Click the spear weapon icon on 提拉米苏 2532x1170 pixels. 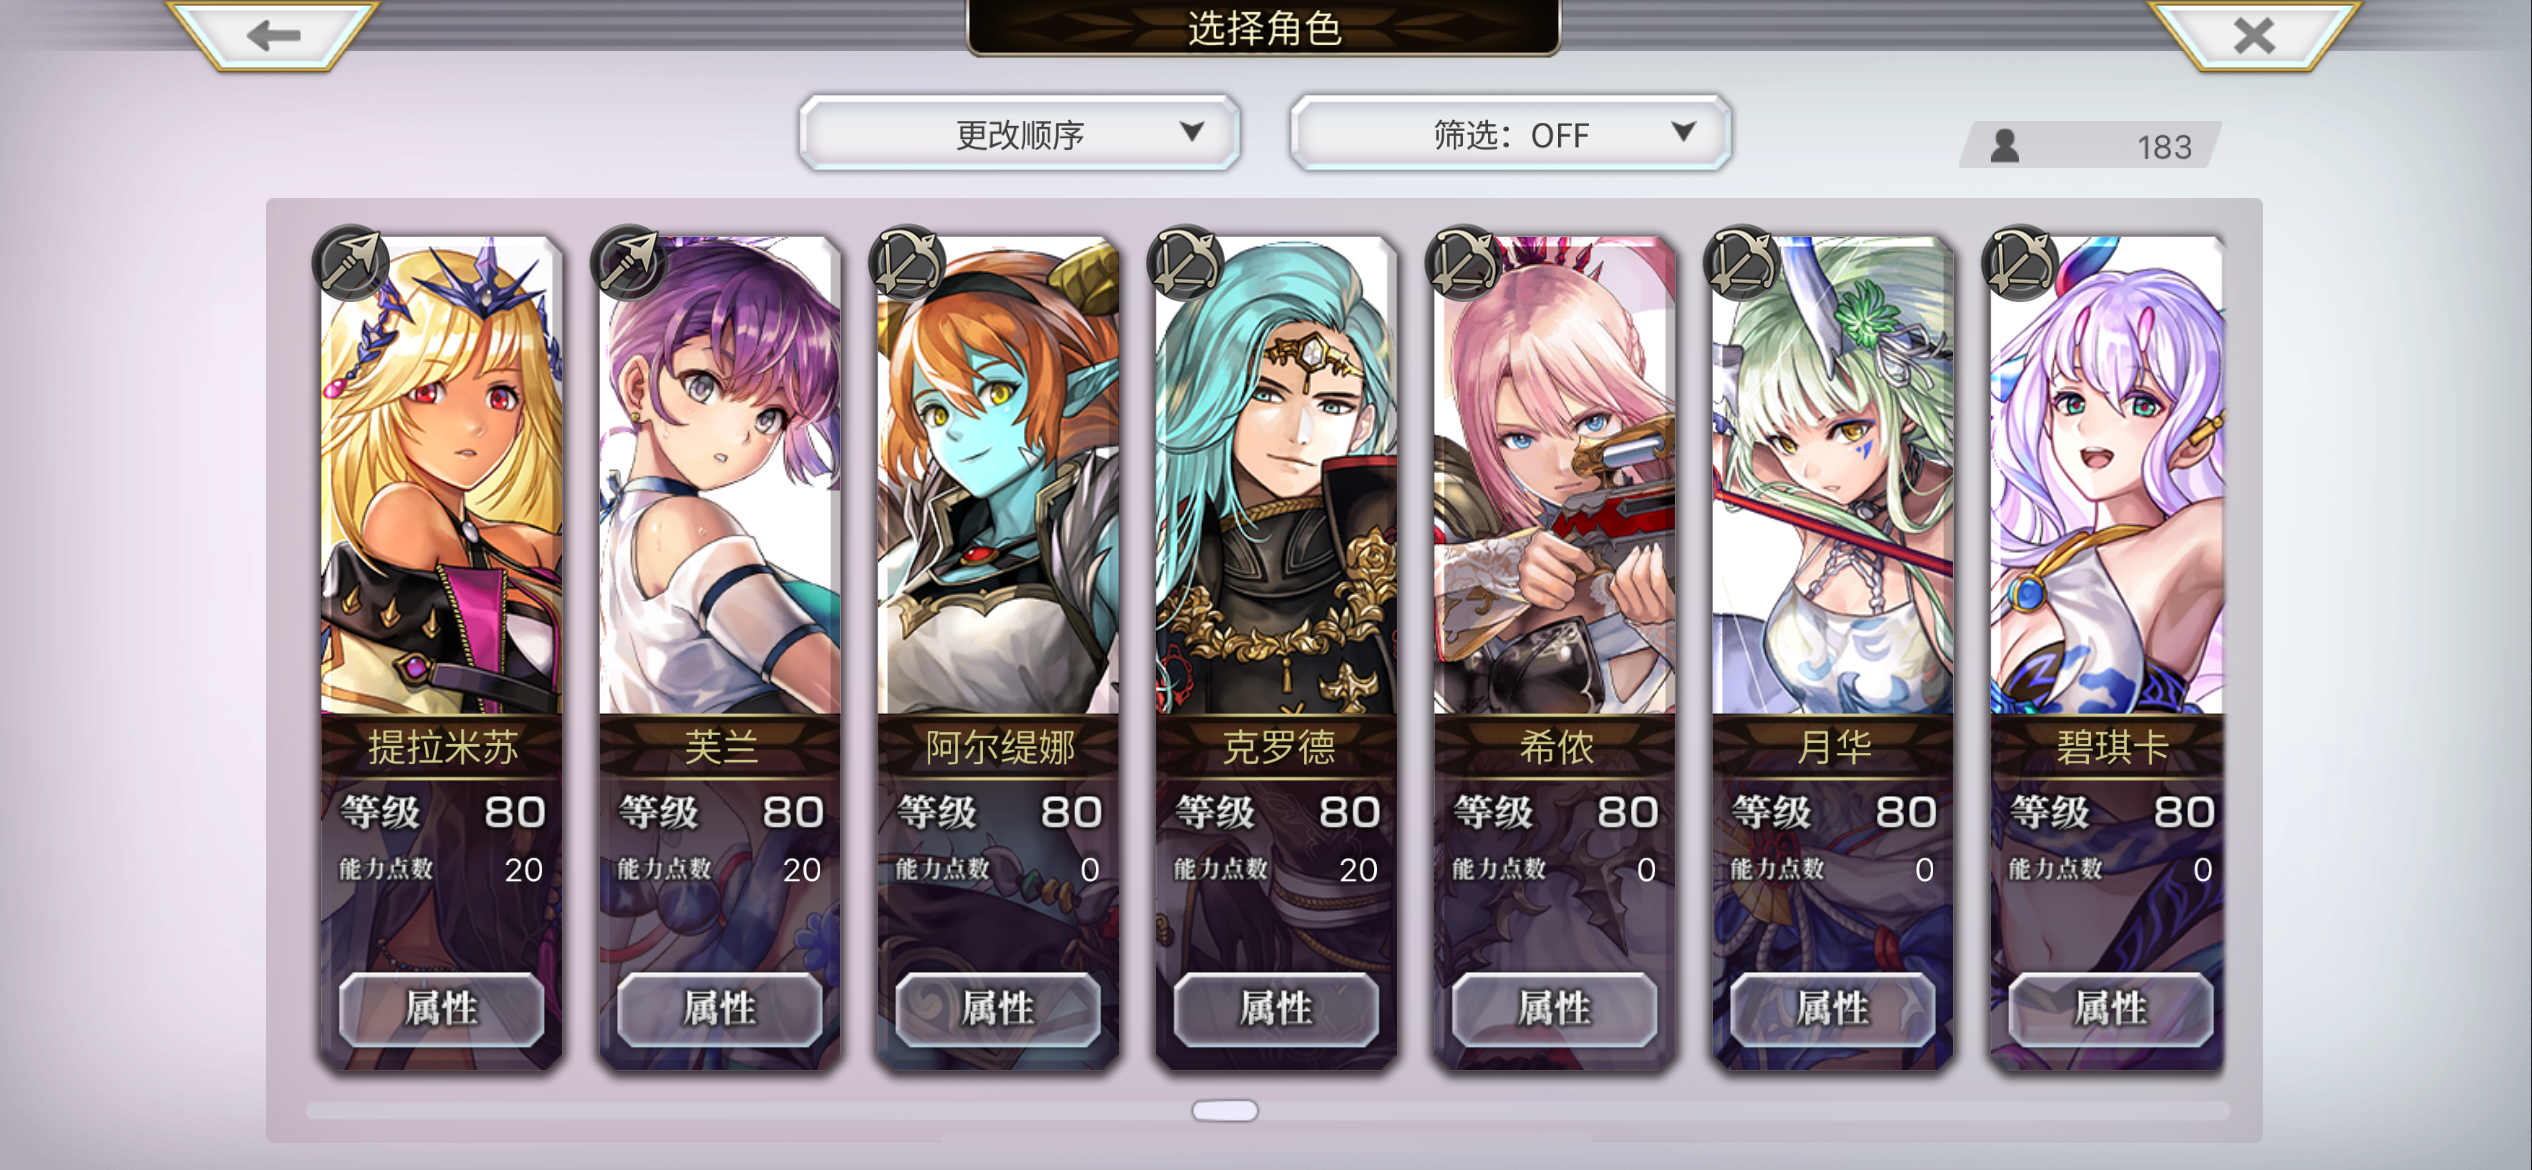(350, 262)
